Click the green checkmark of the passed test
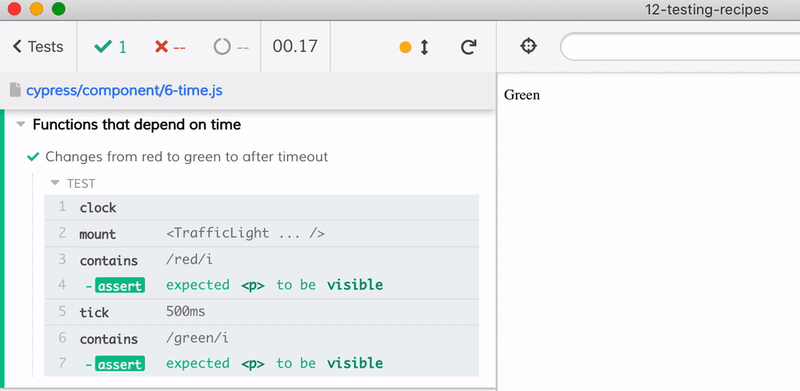Viewport: 800px width, 391px height. [33, 157]
